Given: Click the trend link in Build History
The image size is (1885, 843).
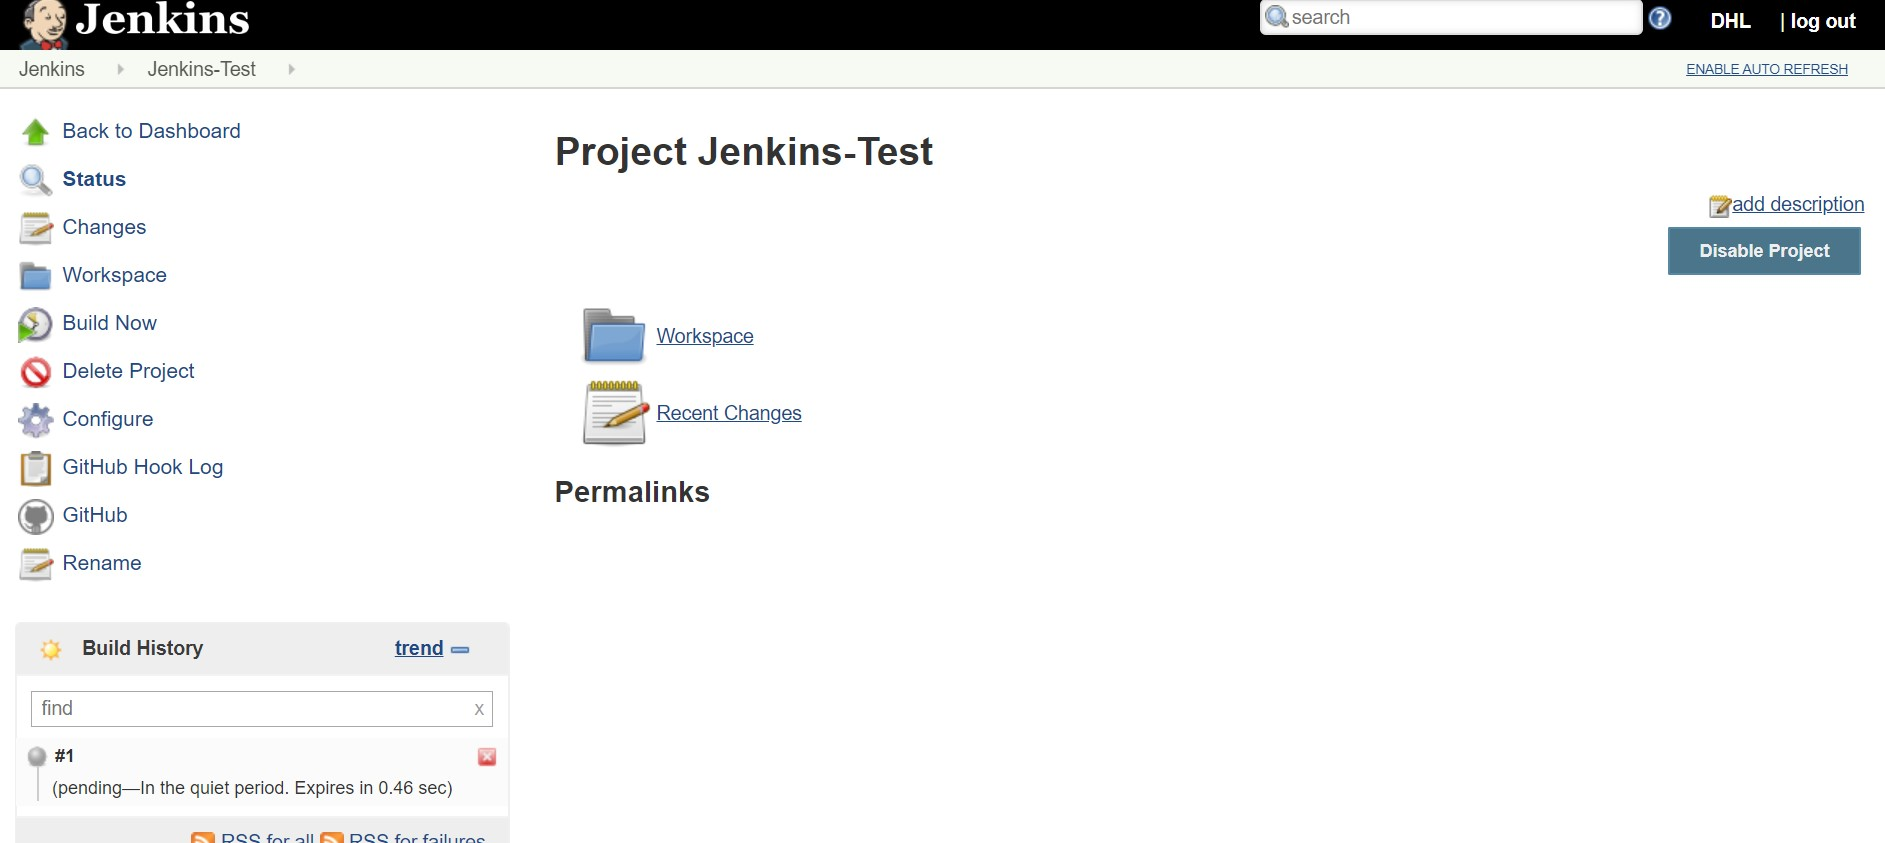Looking at the screenshot, I should 418,648.
